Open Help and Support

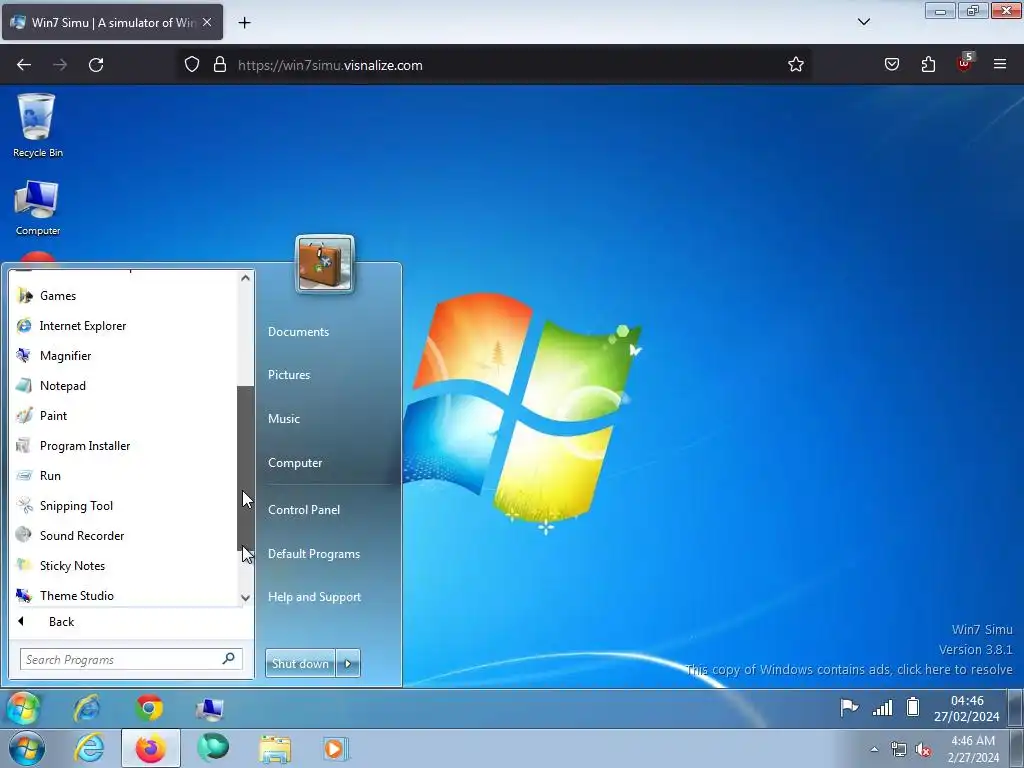pyautogui.click(x=314, y=597)
